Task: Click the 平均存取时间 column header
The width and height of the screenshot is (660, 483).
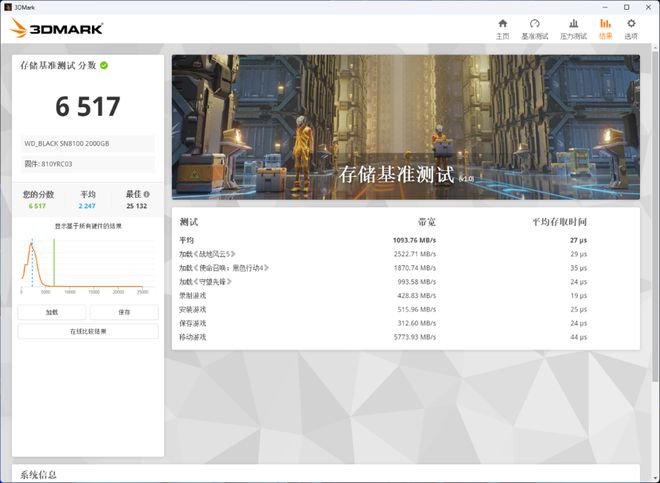Action: (559, 222)
